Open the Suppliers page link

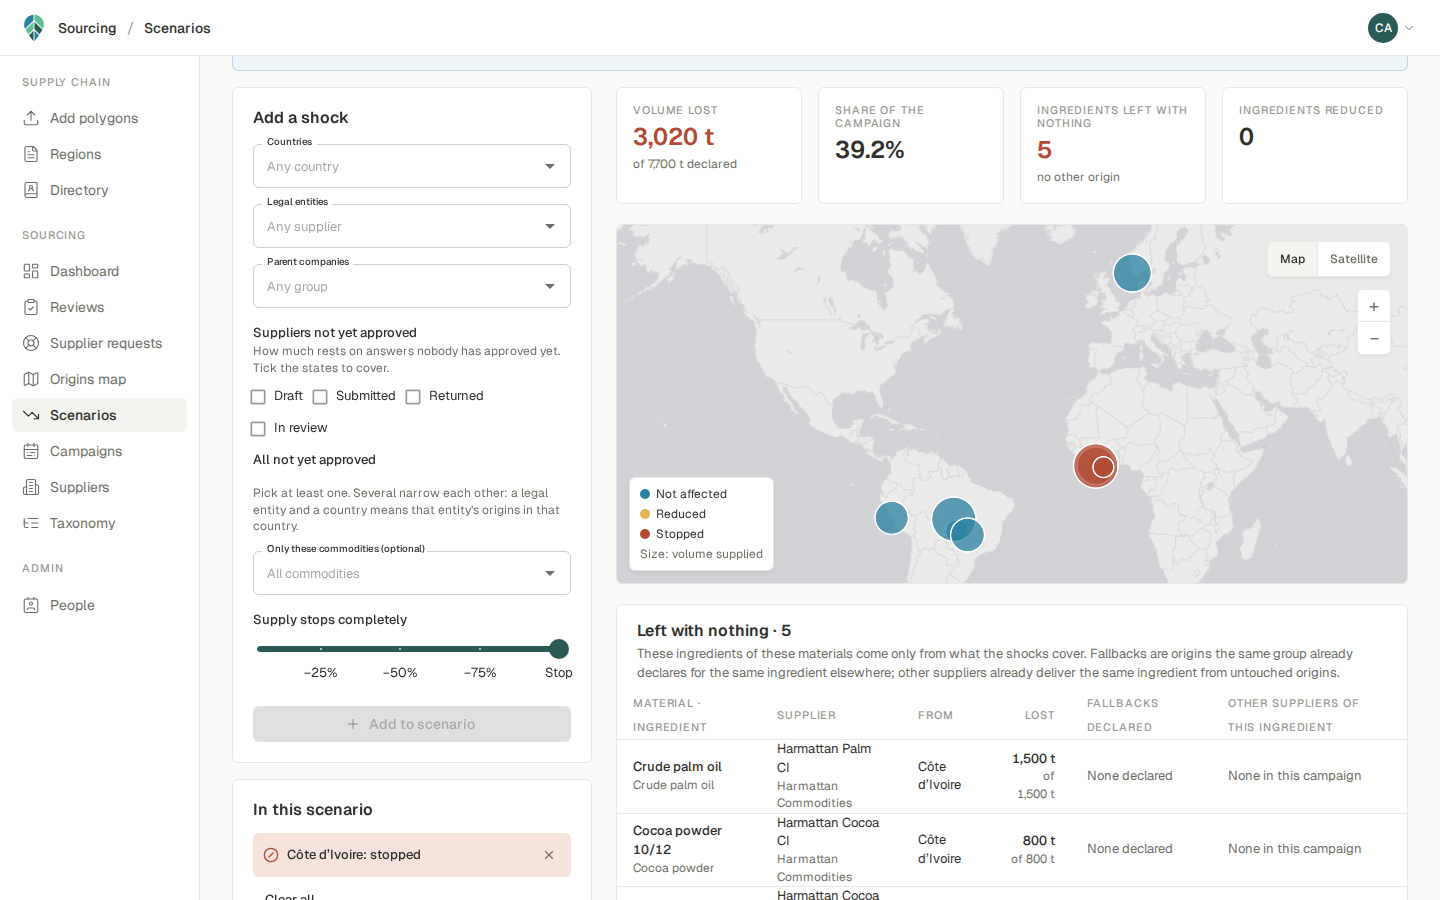pos(99,487)
